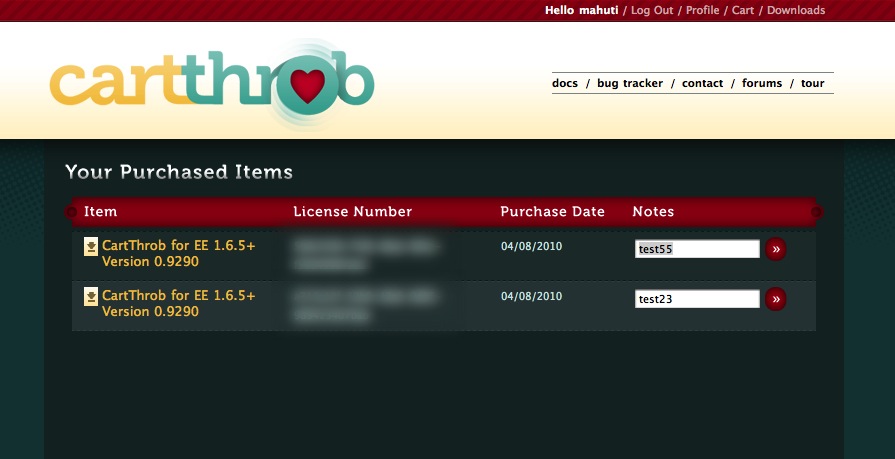The height and width of the screenshot is (459, 895).
Task: Open Downloads in the top bar
Action: click(x=796, y=10)
